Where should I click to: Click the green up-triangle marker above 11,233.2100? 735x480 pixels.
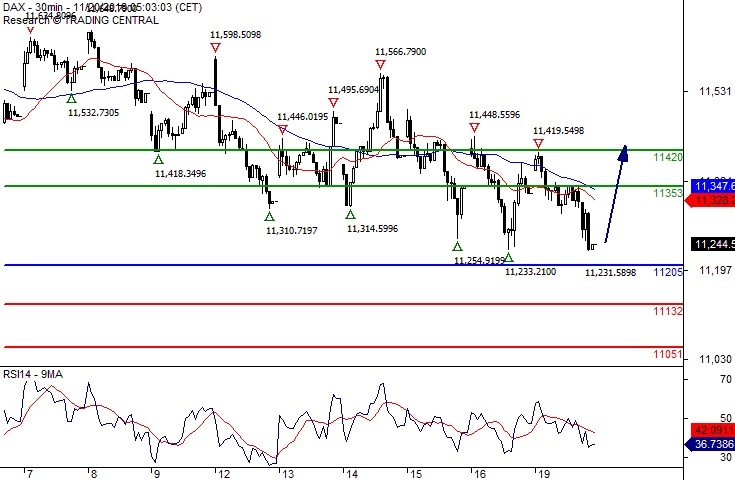pos(509,257)
